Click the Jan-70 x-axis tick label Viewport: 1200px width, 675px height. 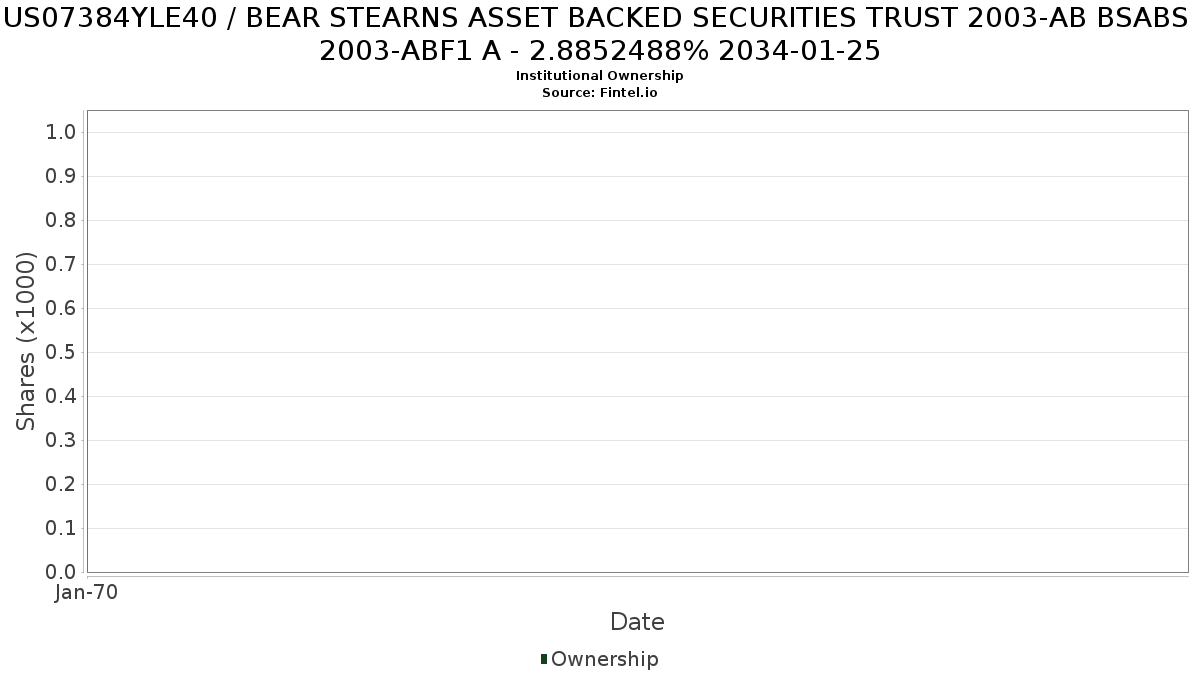point(87,592)
